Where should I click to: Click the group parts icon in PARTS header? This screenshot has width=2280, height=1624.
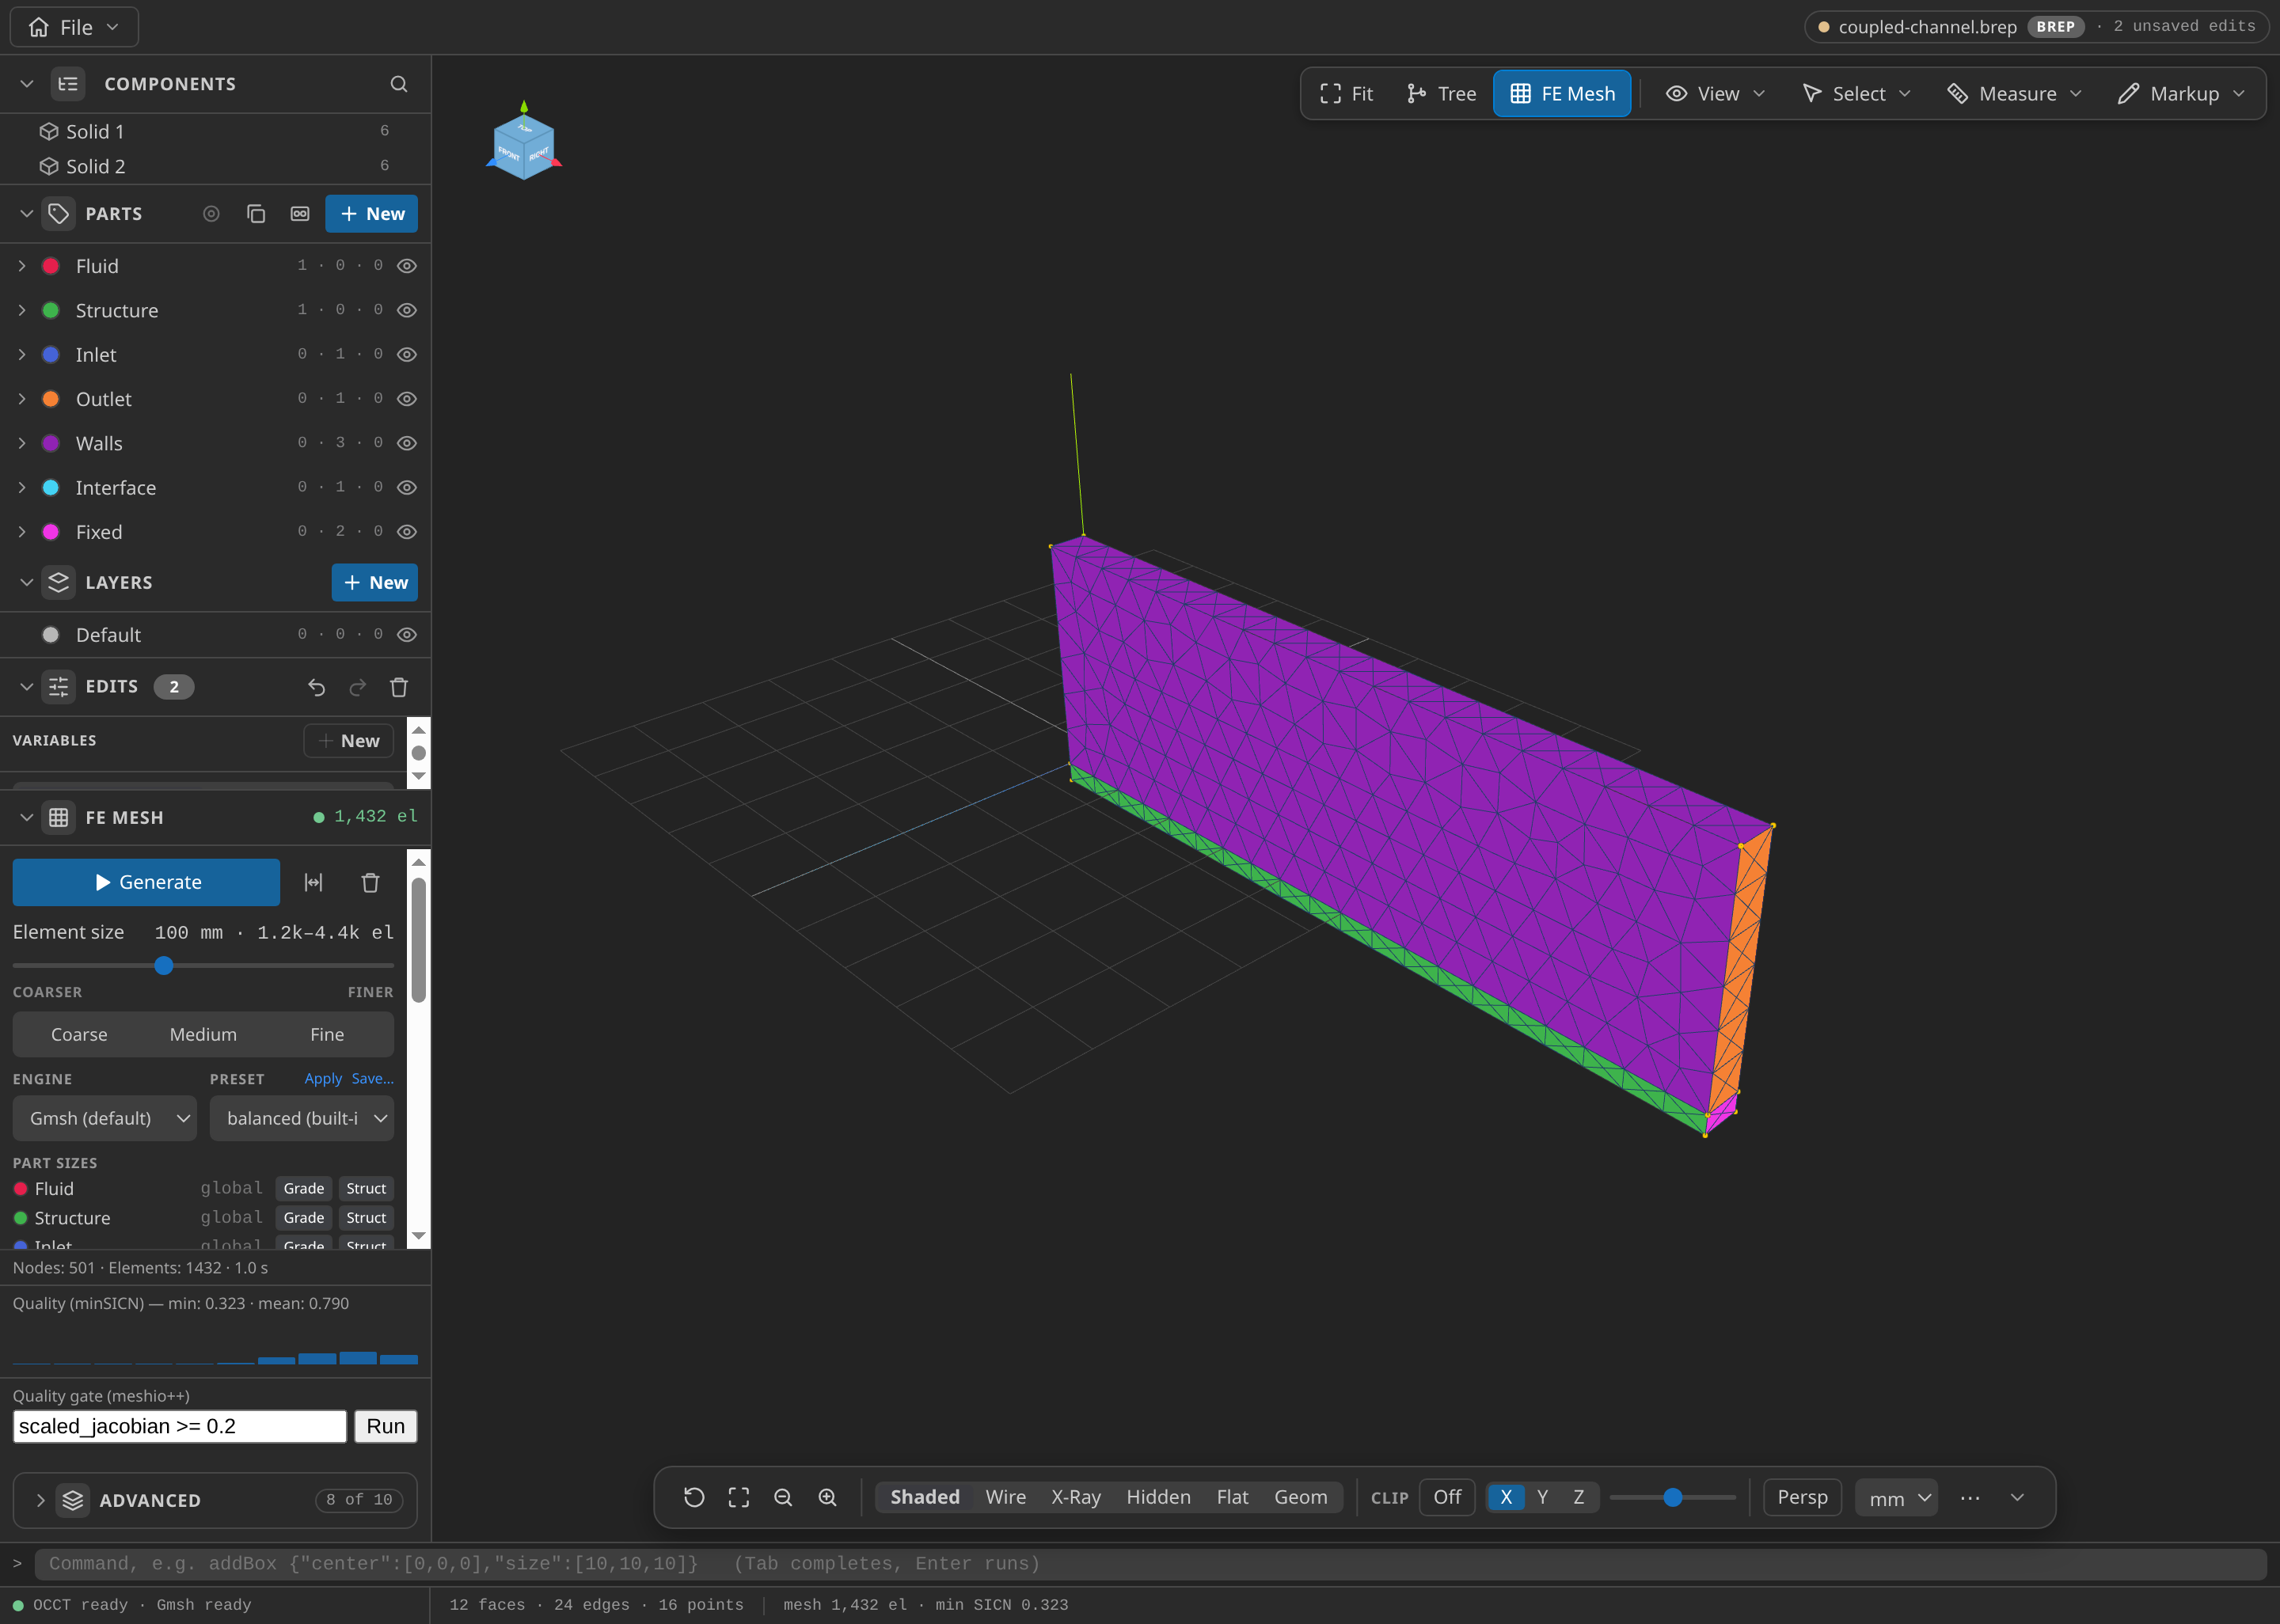300,214
